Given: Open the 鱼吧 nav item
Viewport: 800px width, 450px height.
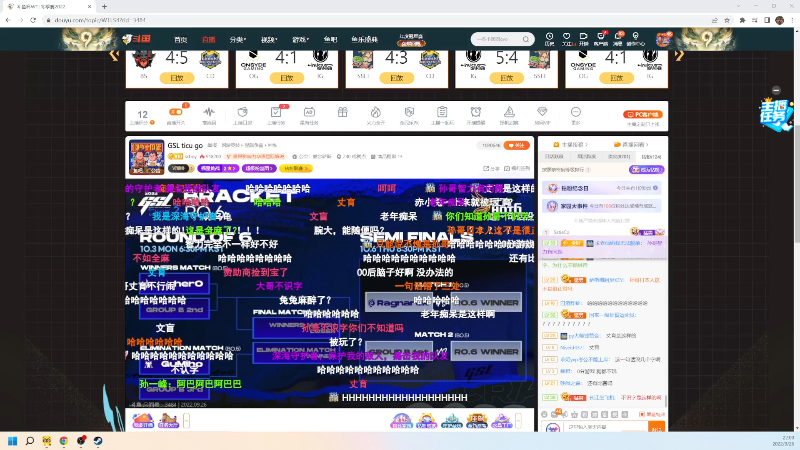Looking at the screenshot, I should pyautogui.click(x=330, y=39).
